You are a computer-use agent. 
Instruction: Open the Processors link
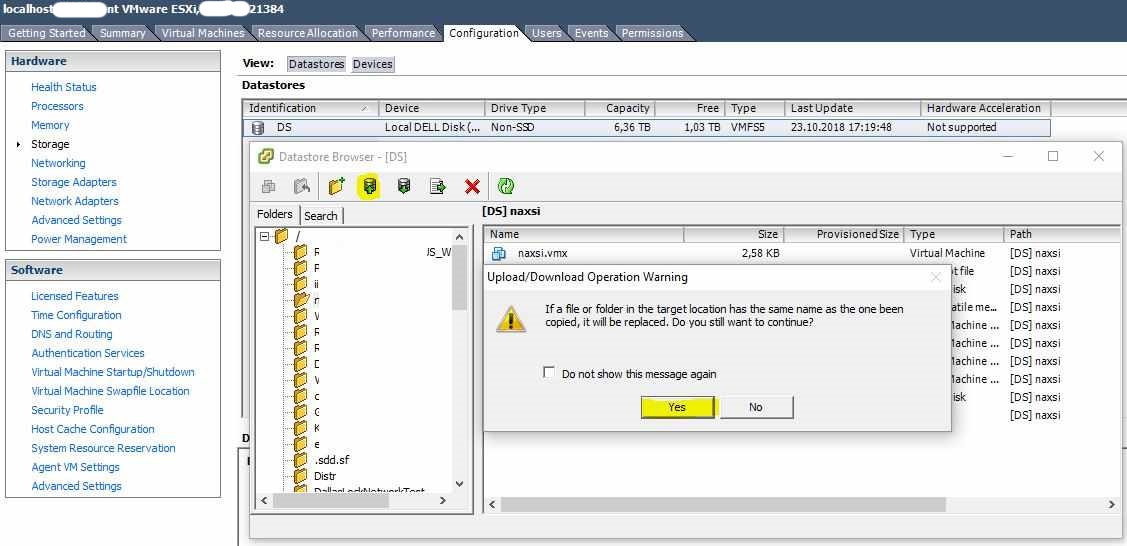[x=57, y=106]
